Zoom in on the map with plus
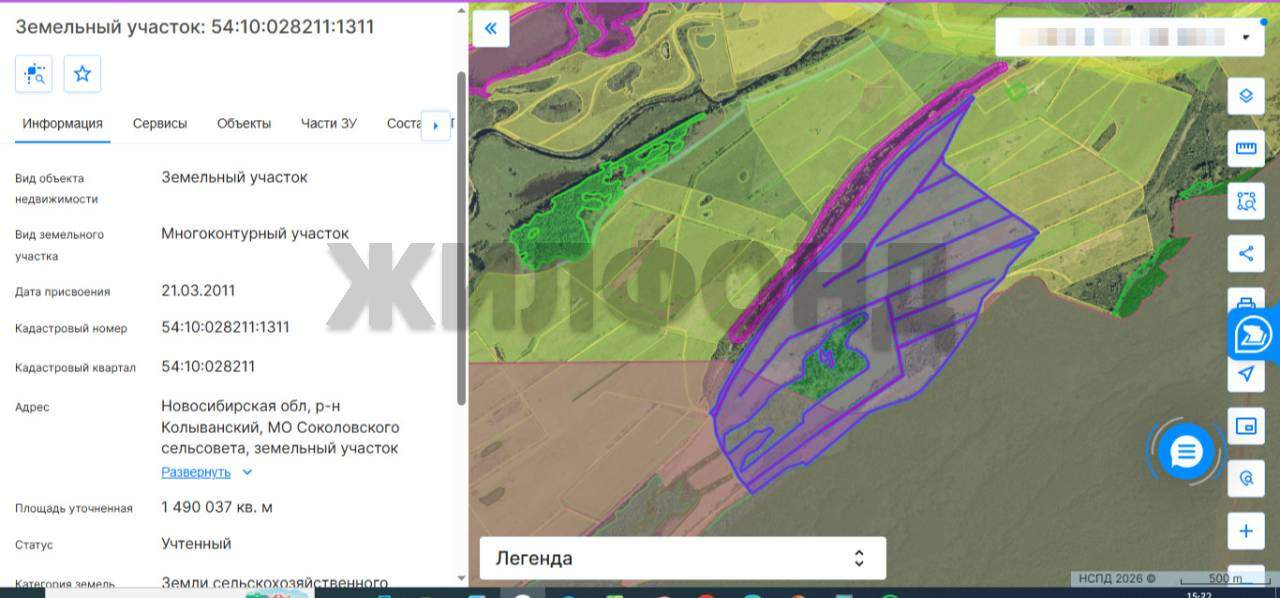Screen dimensions: 1280x598 (1246, 531)
